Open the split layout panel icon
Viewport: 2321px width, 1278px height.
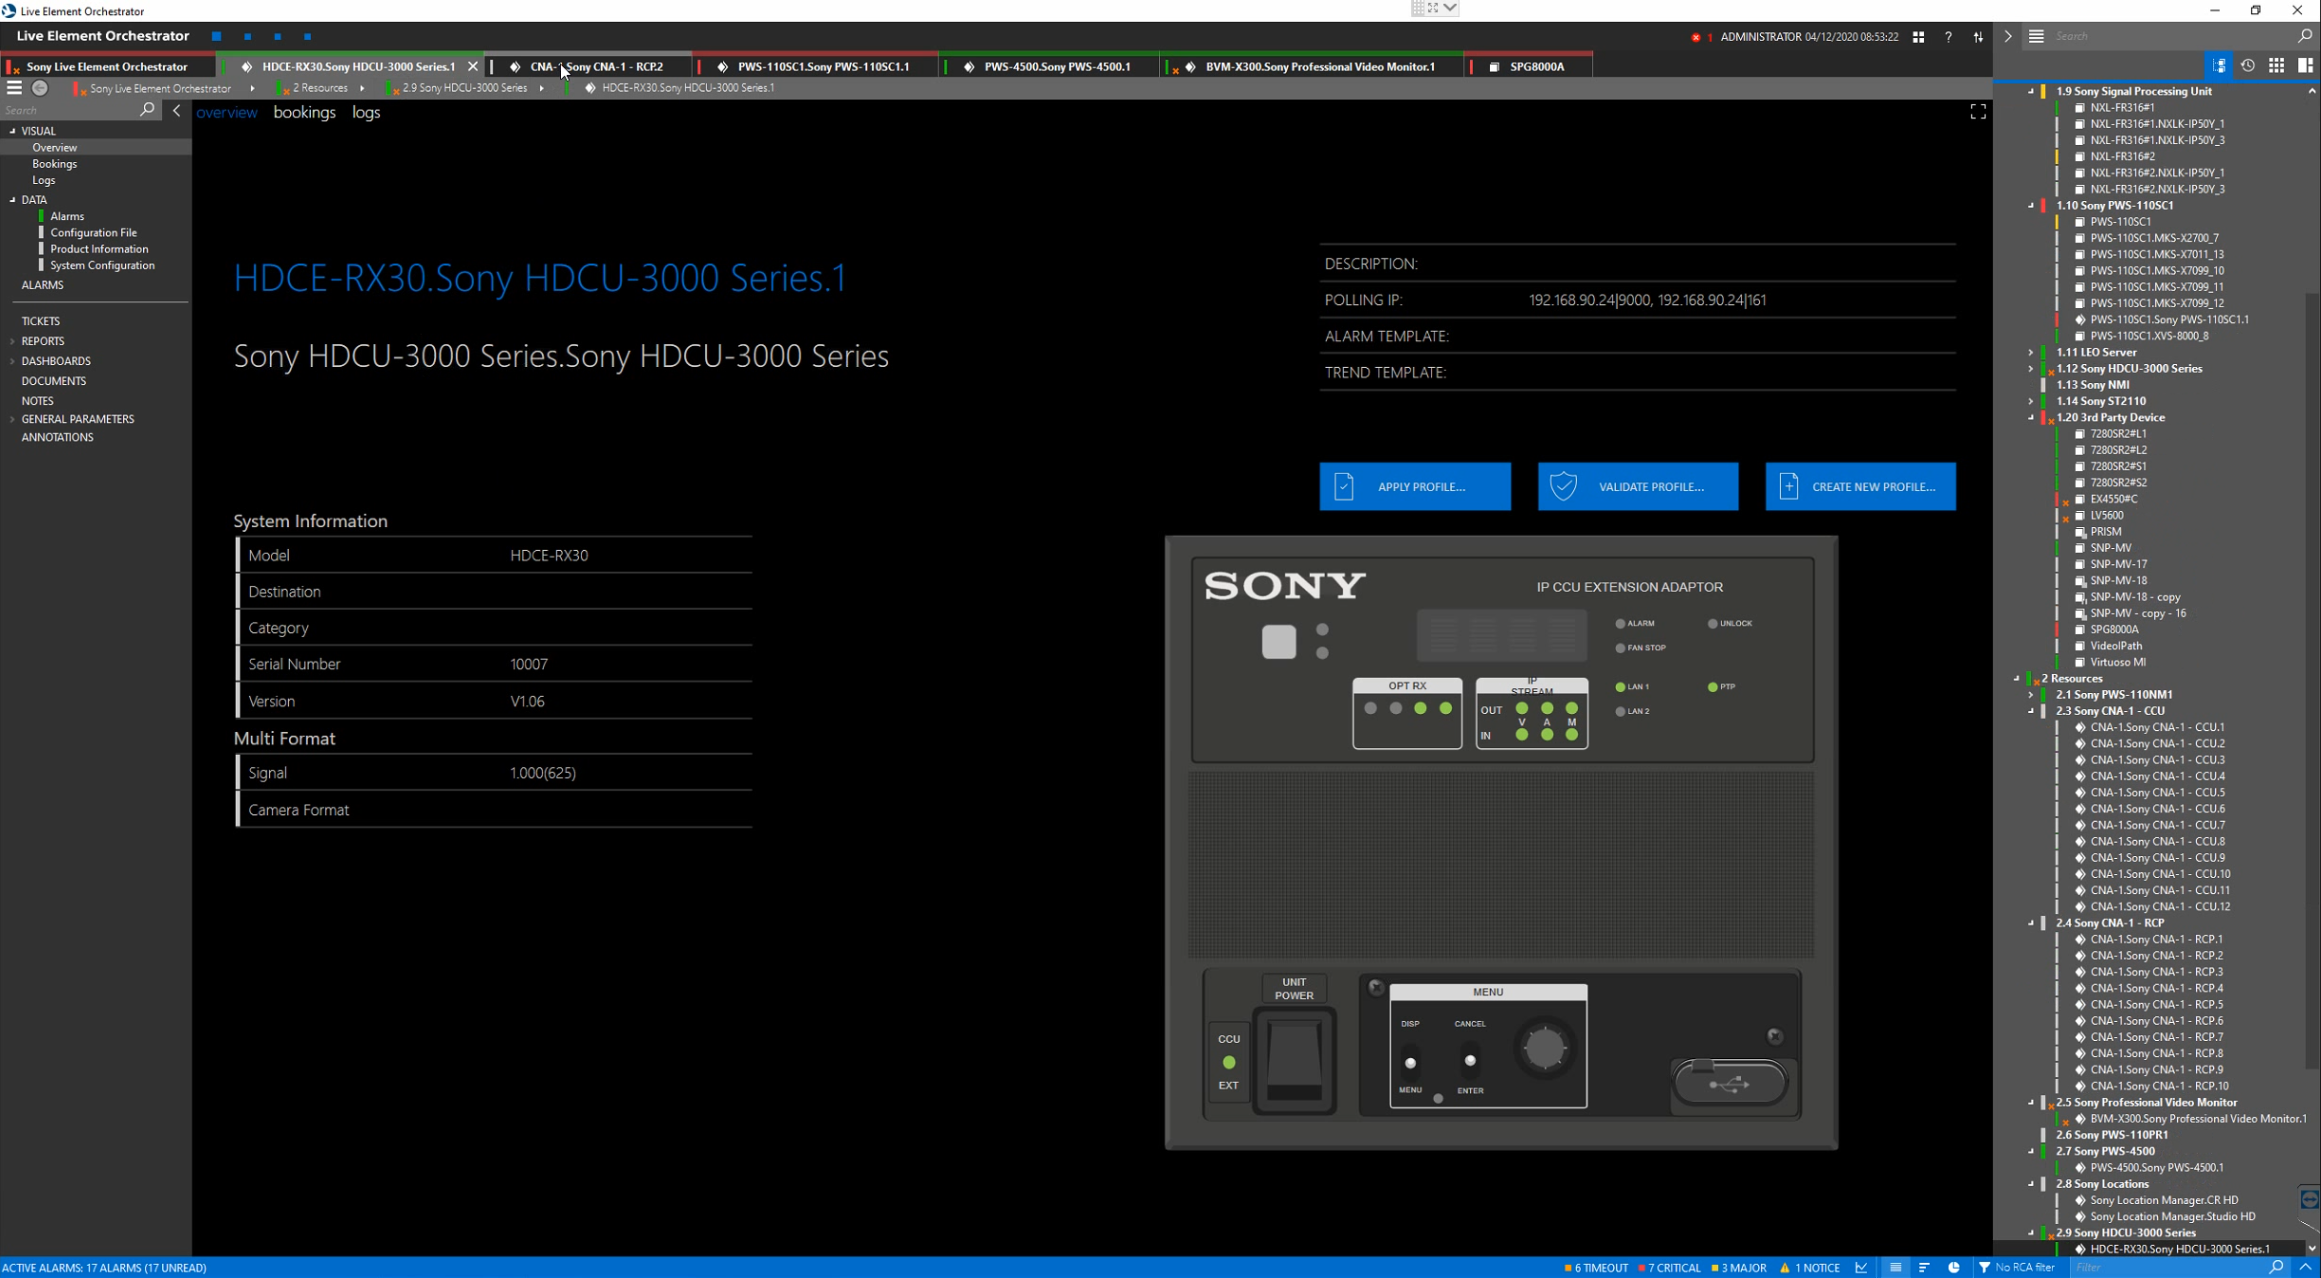2305,65
